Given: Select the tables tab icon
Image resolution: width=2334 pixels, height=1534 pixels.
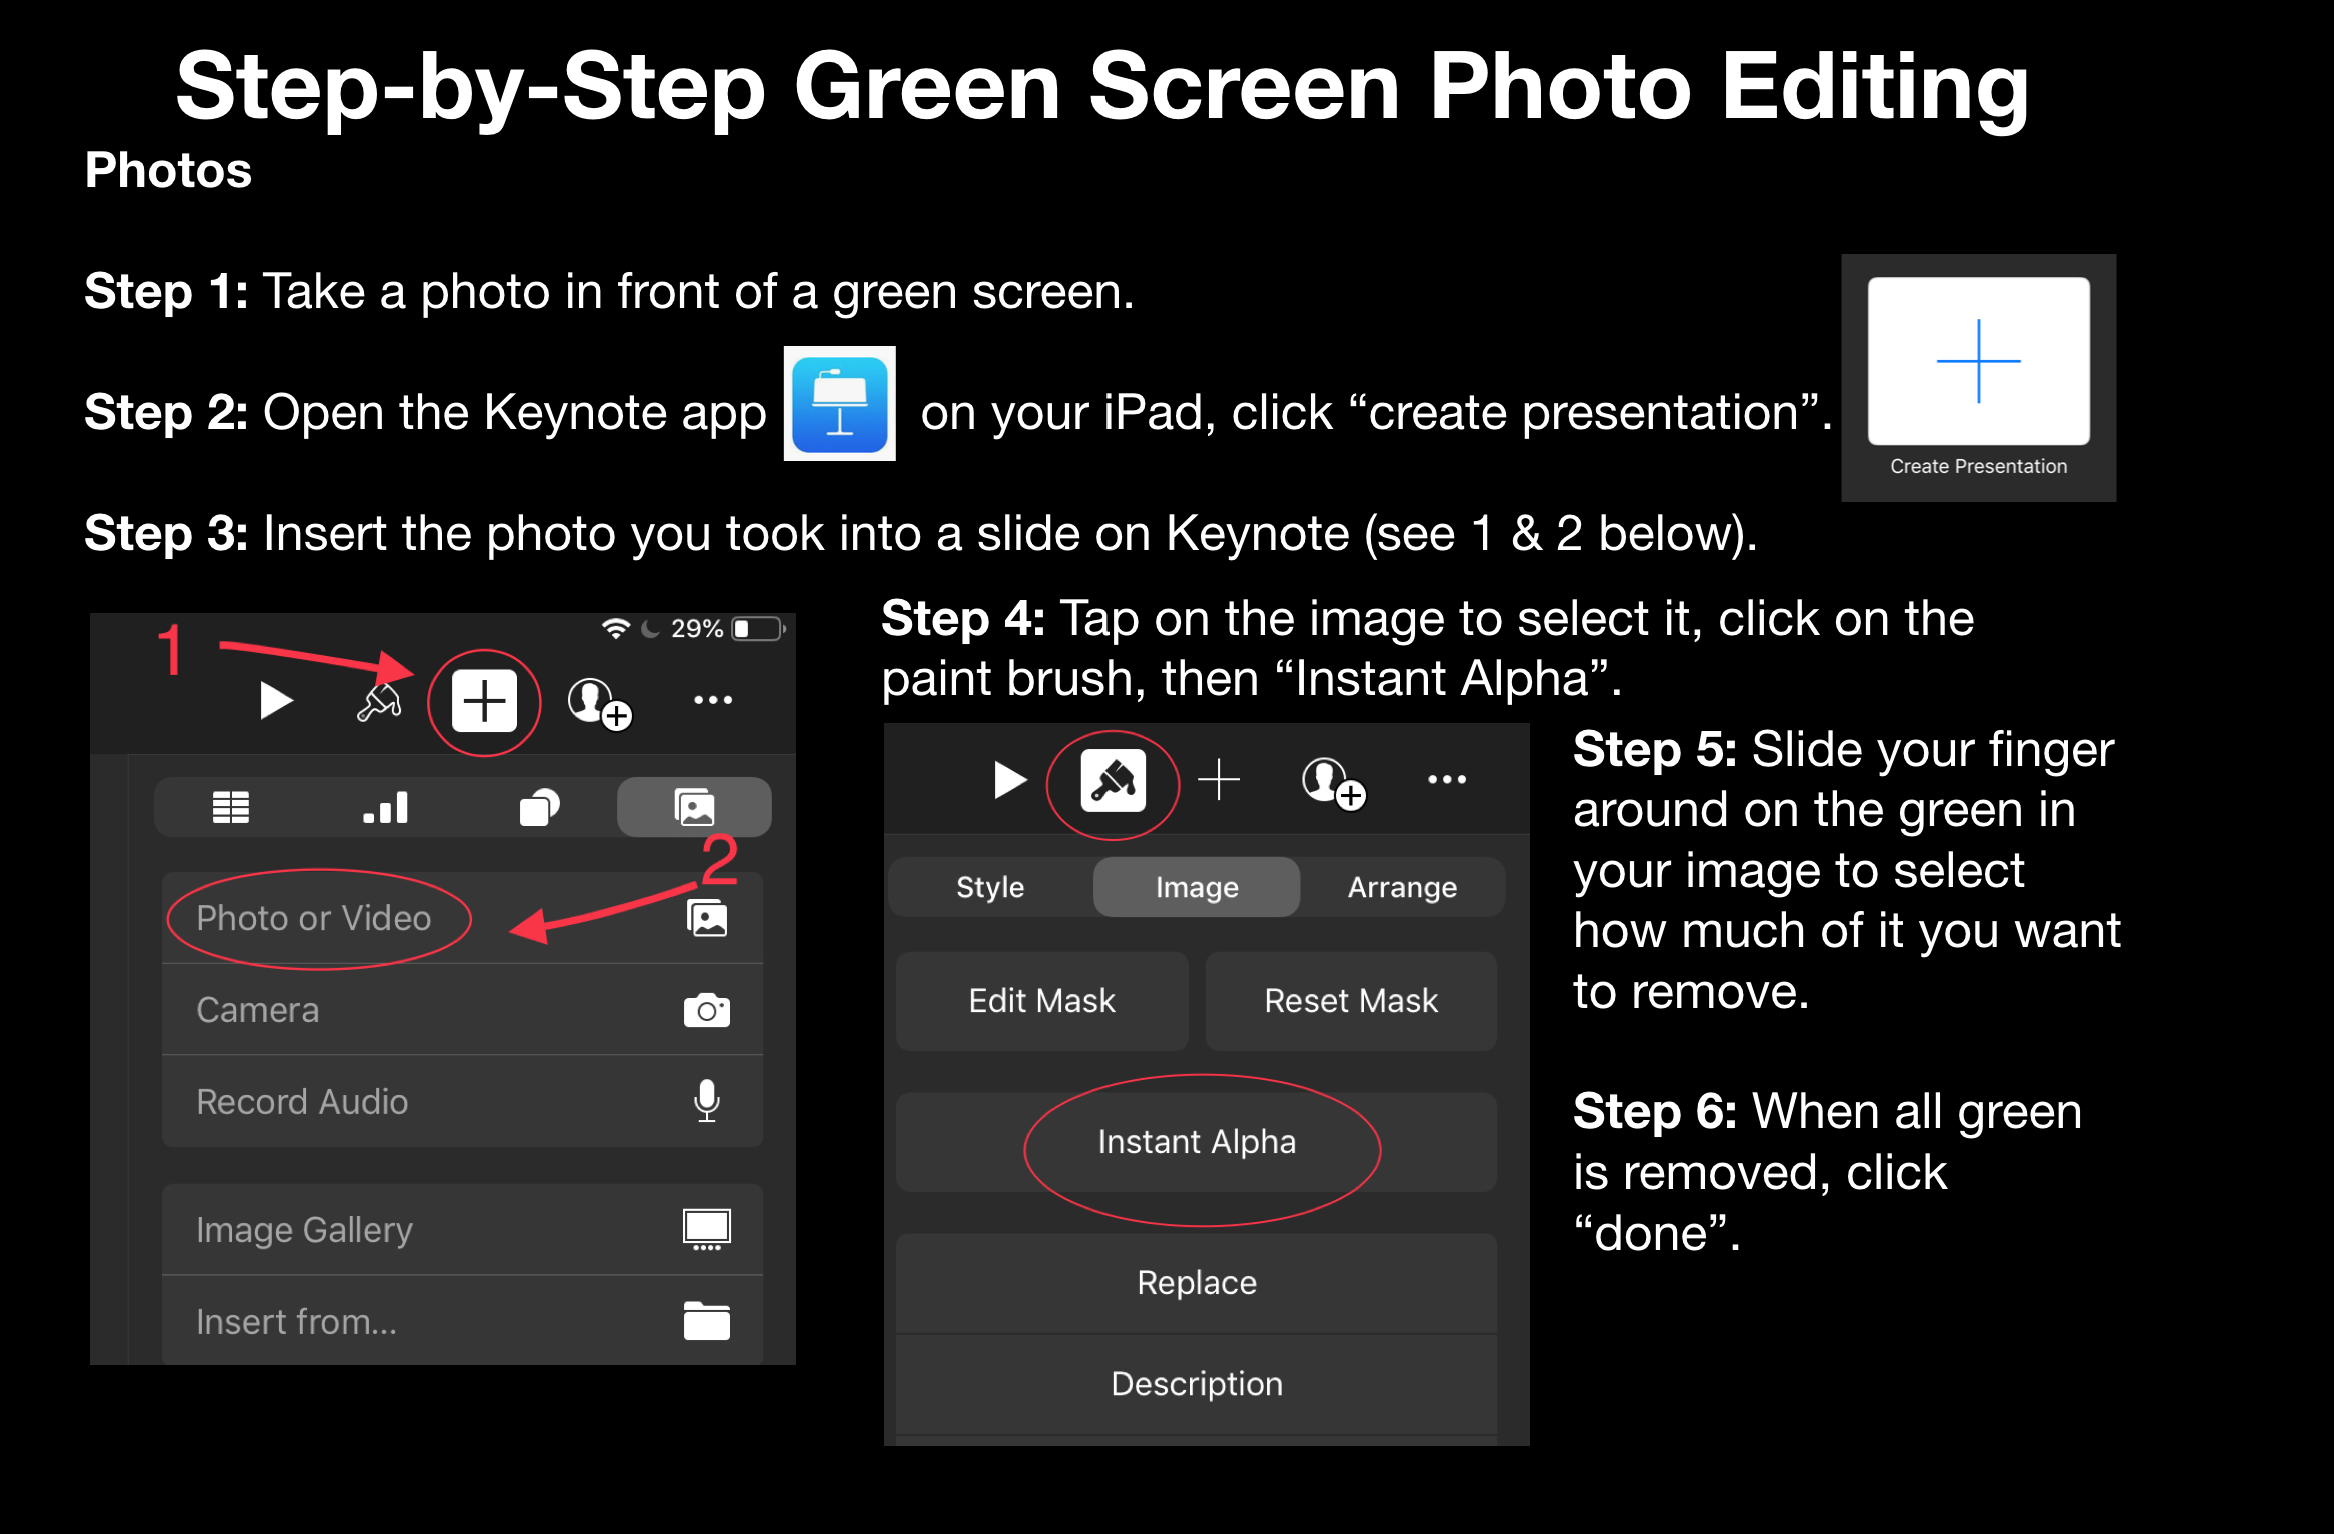Looking at the screenshot, I should pos(231,807).
